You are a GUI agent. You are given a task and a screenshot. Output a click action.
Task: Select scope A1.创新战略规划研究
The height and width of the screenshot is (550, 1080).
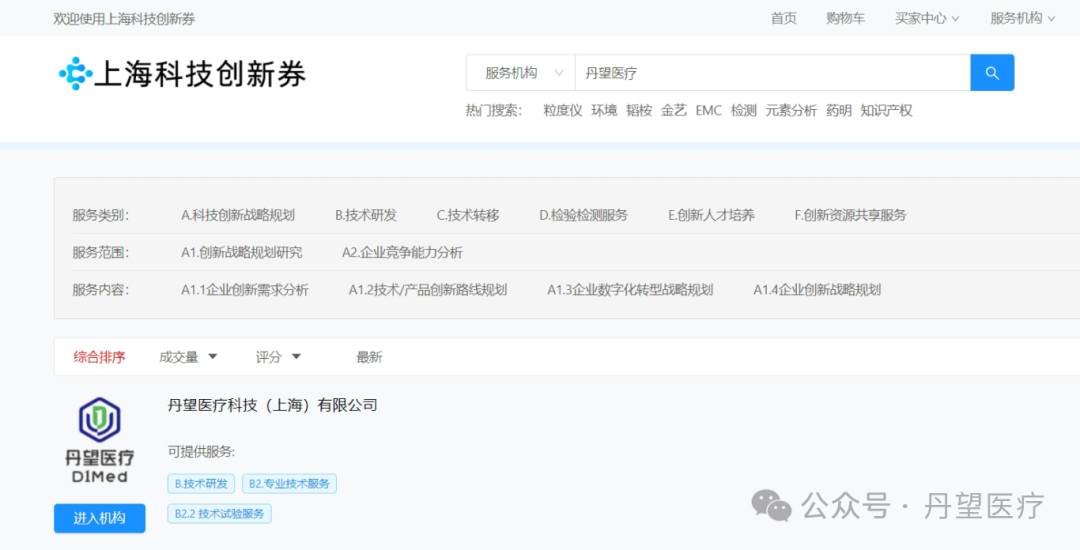[242, 253]
